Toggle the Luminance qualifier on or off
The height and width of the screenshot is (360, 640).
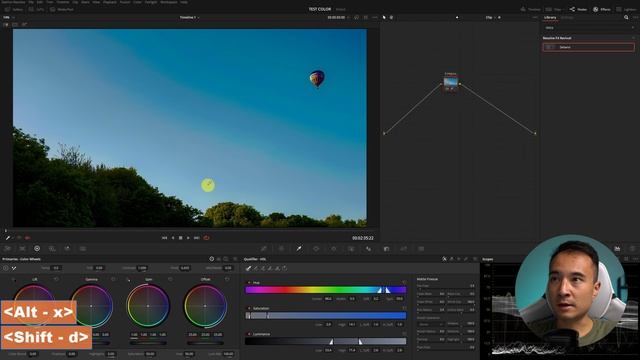click(x=249, y=334)
